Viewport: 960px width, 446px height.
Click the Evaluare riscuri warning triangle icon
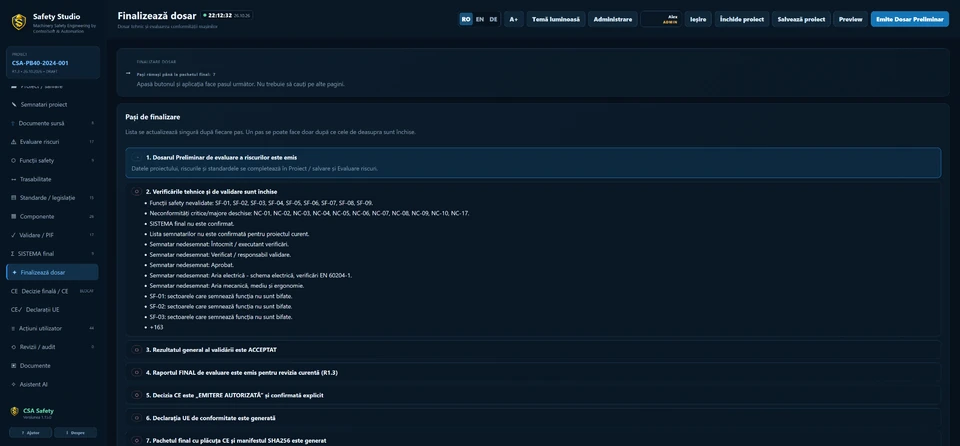pos(13,142)
